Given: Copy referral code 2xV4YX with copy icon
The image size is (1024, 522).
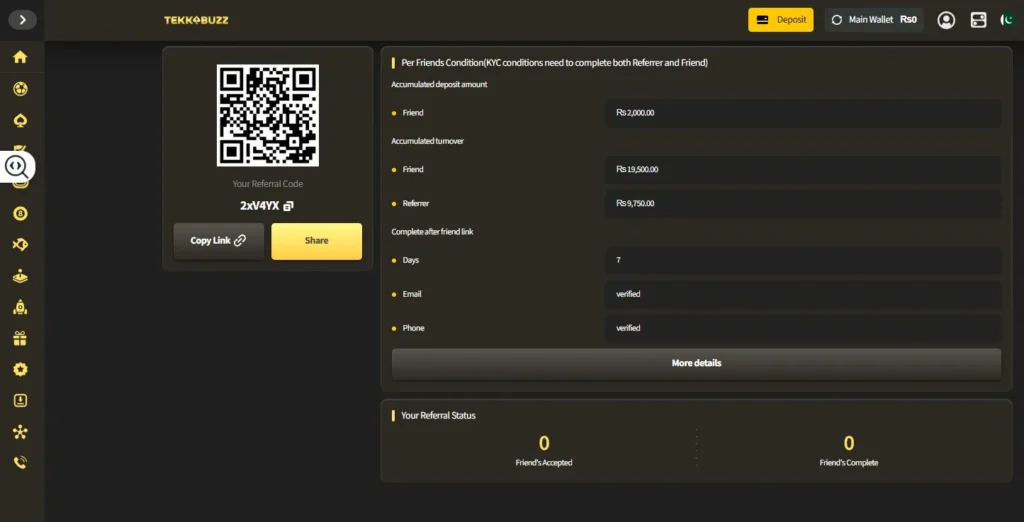Looking at the screenshot, I should (289, 206).
